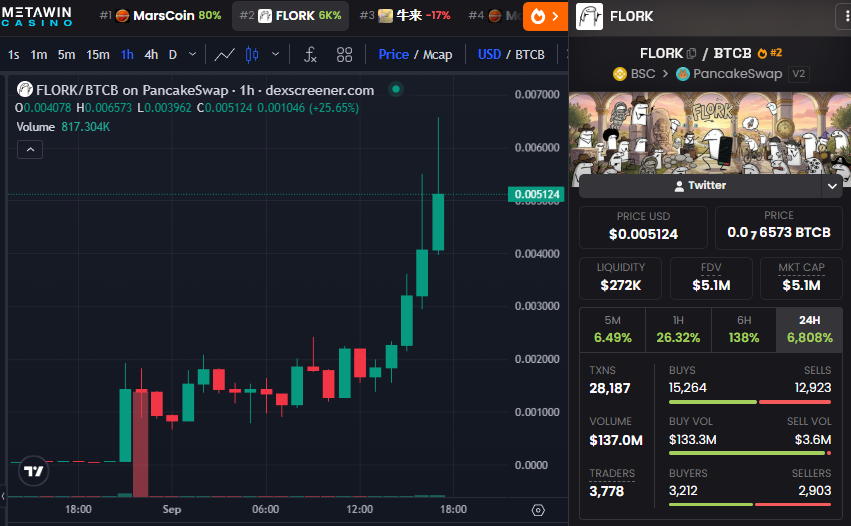
Task: Open the fx indicators menu
Action: tap(310, 54)
